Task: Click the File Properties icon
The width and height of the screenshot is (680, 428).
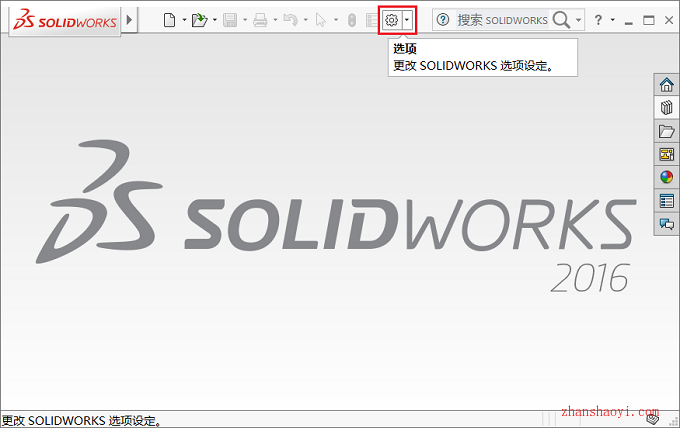Action: (x=372, y=20)
